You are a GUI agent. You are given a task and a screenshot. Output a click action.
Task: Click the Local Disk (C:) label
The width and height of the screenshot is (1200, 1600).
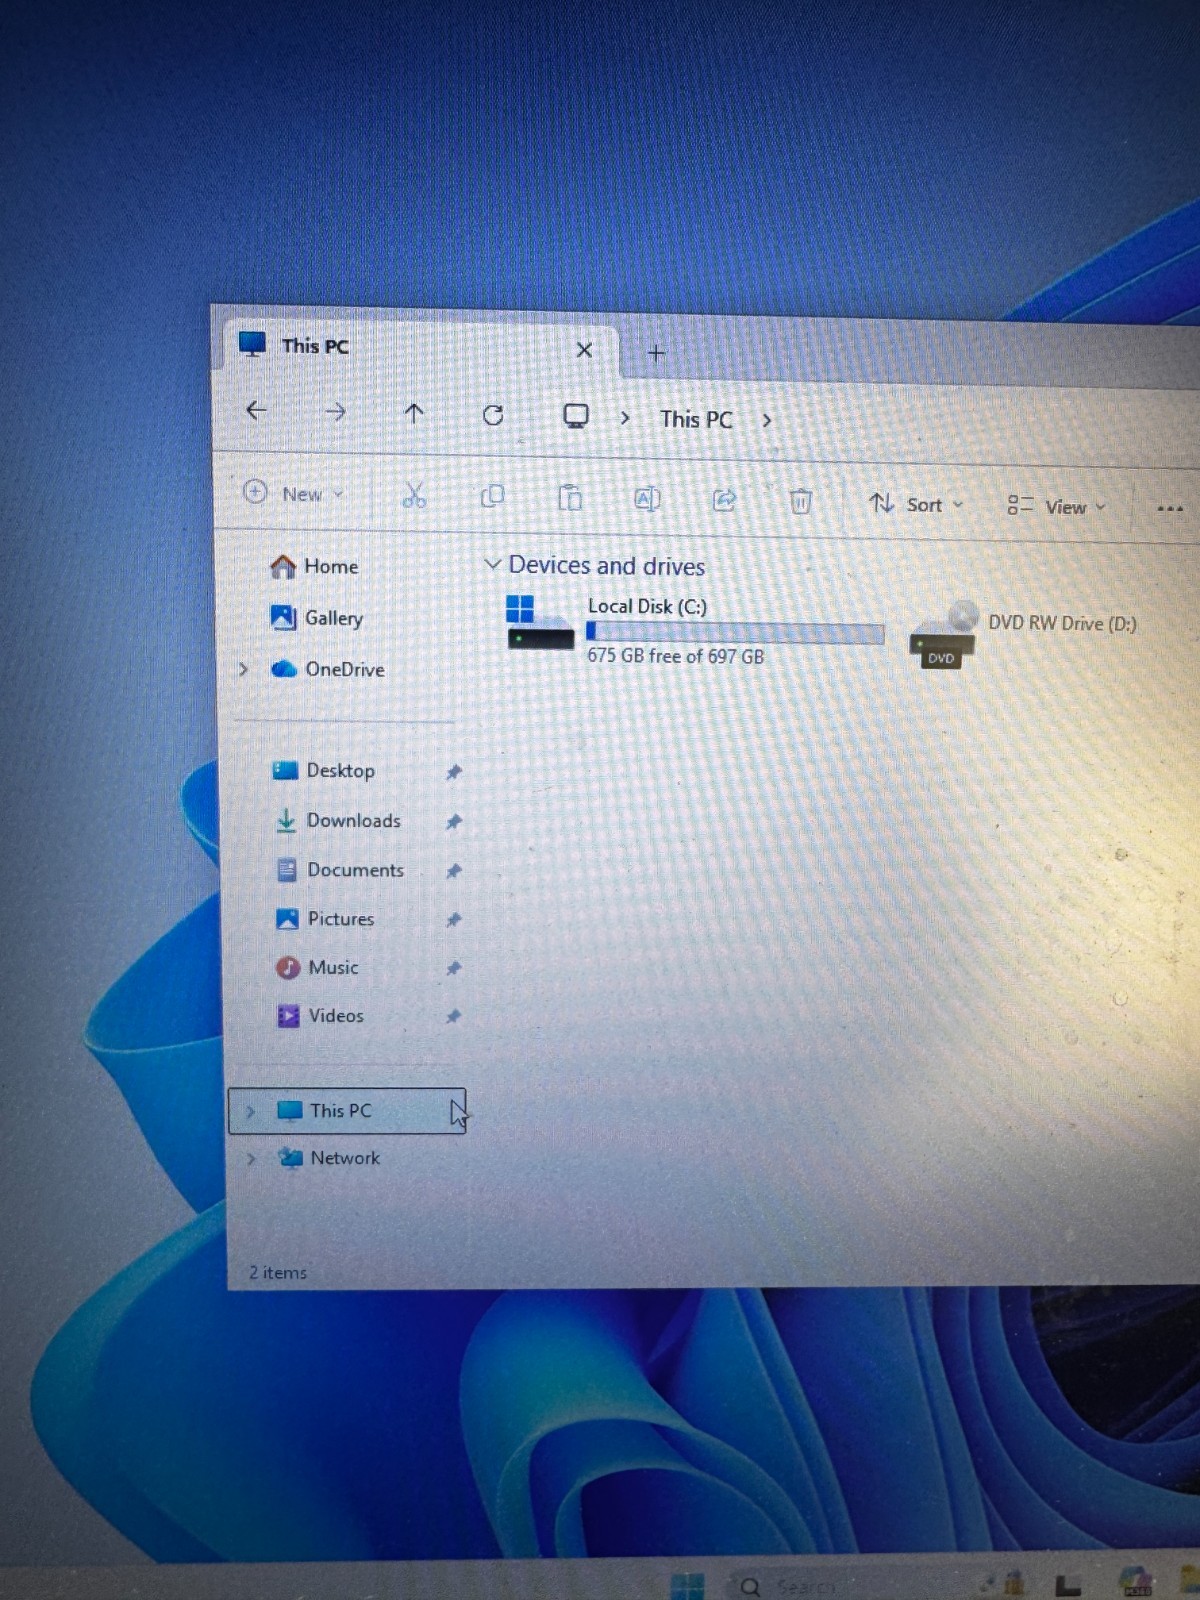point(647,606)
